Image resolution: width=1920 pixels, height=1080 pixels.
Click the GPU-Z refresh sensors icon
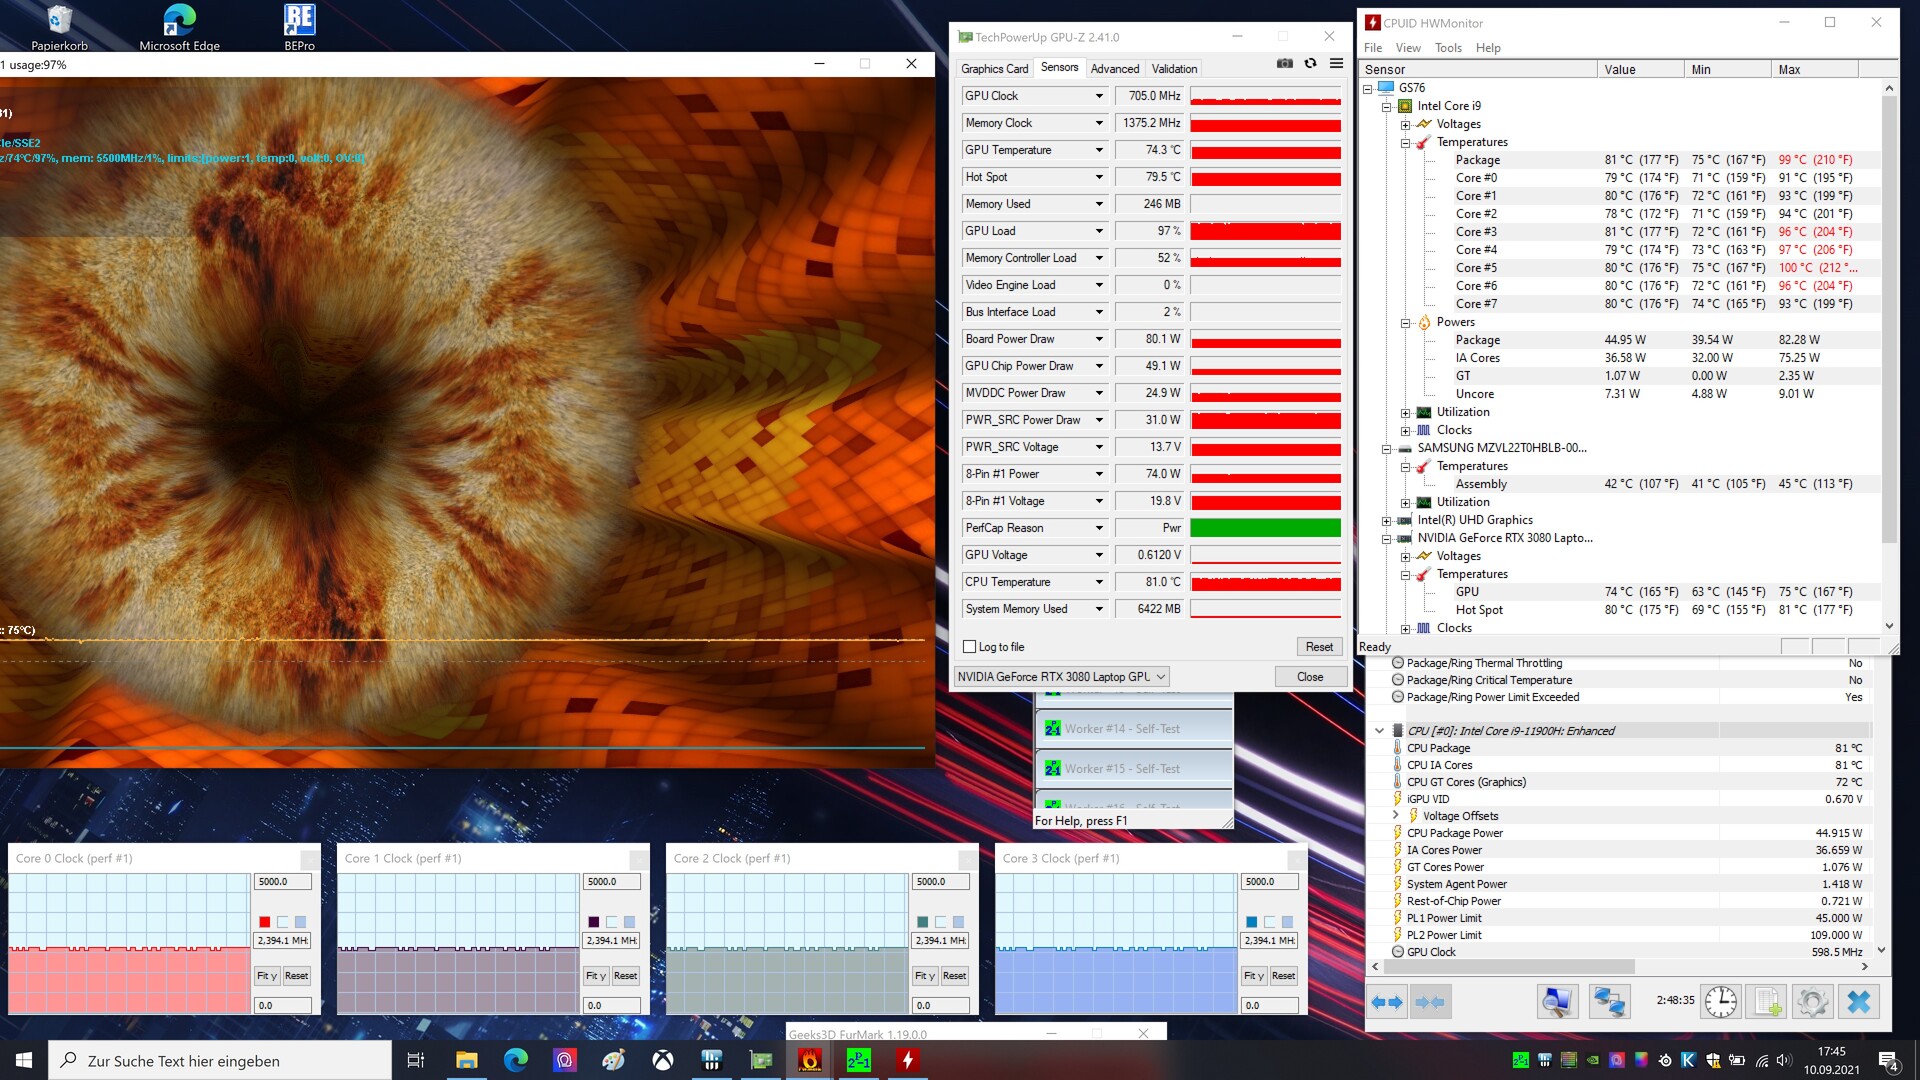pos(1310,64)
